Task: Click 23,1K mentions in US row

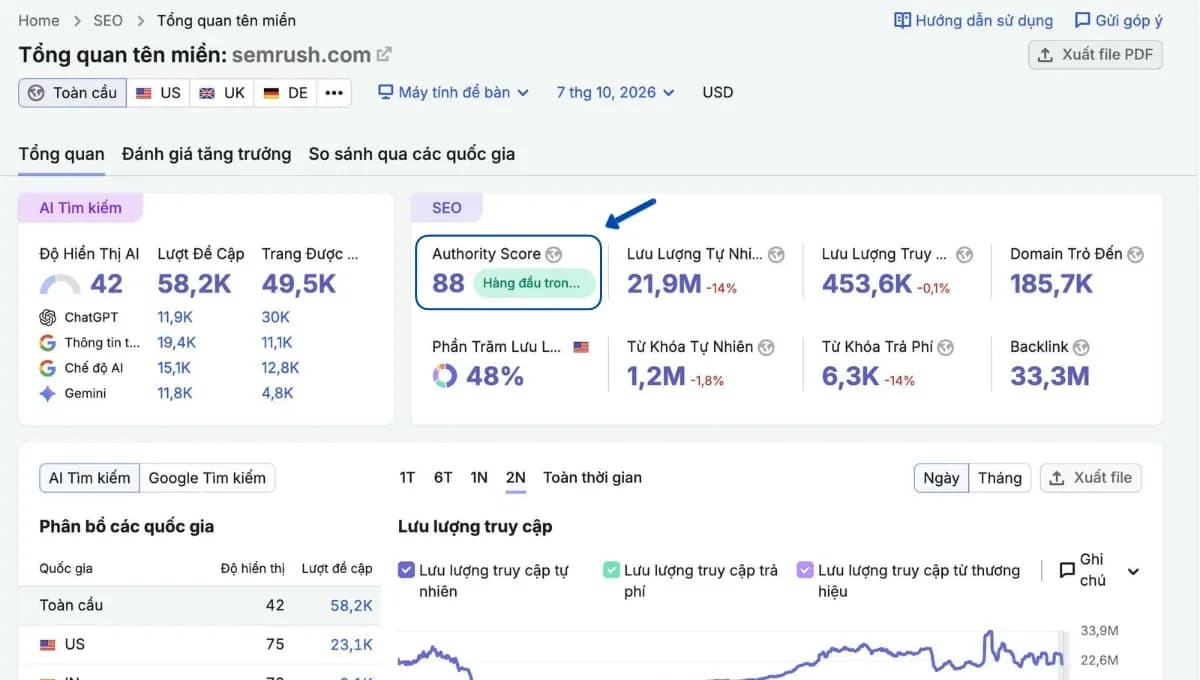Action: click(x=351, y=645)
